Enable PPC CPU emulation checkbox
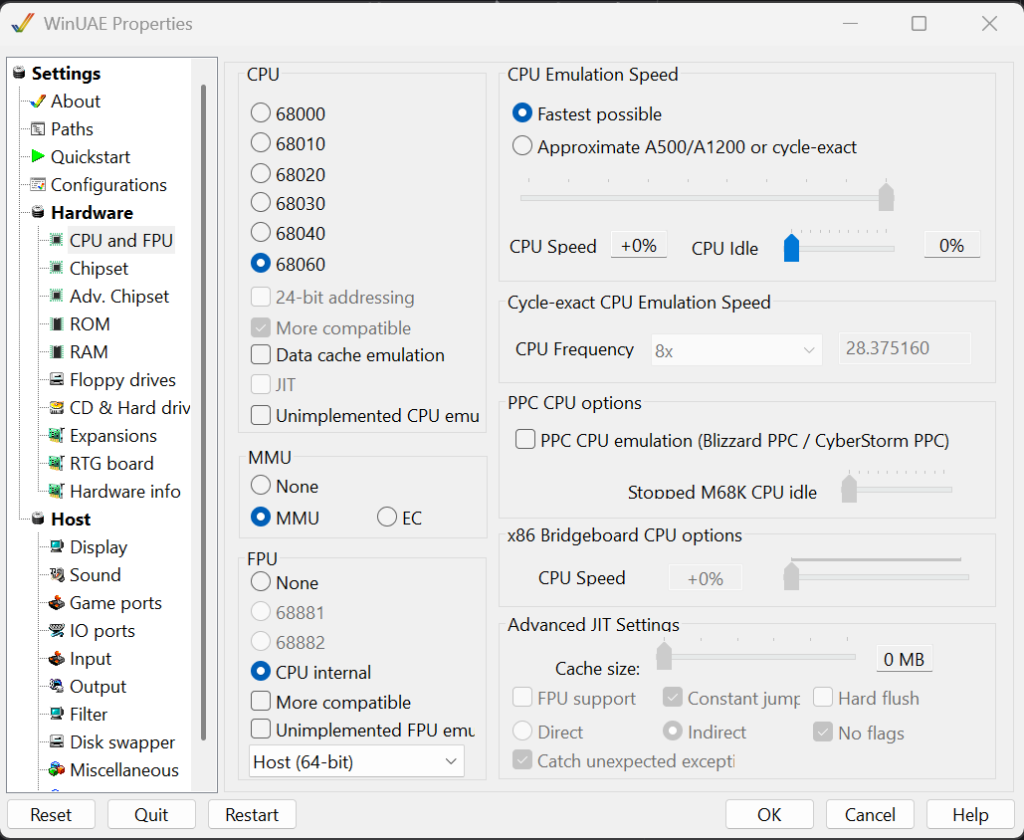Image resolution: width=1024 pixels, height=840 pixels. tap(524, 440)
